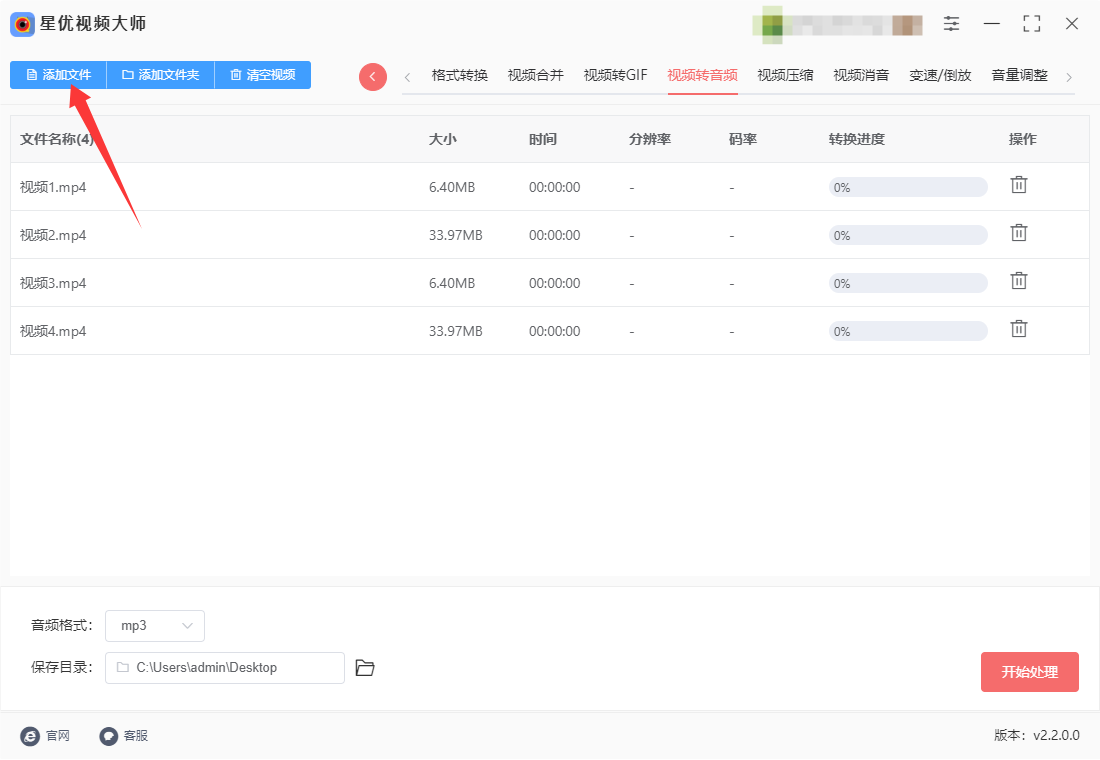Browse save folder with open-folder icon
This screenshot has height=760, width=1100.
[x=365, y=668]
